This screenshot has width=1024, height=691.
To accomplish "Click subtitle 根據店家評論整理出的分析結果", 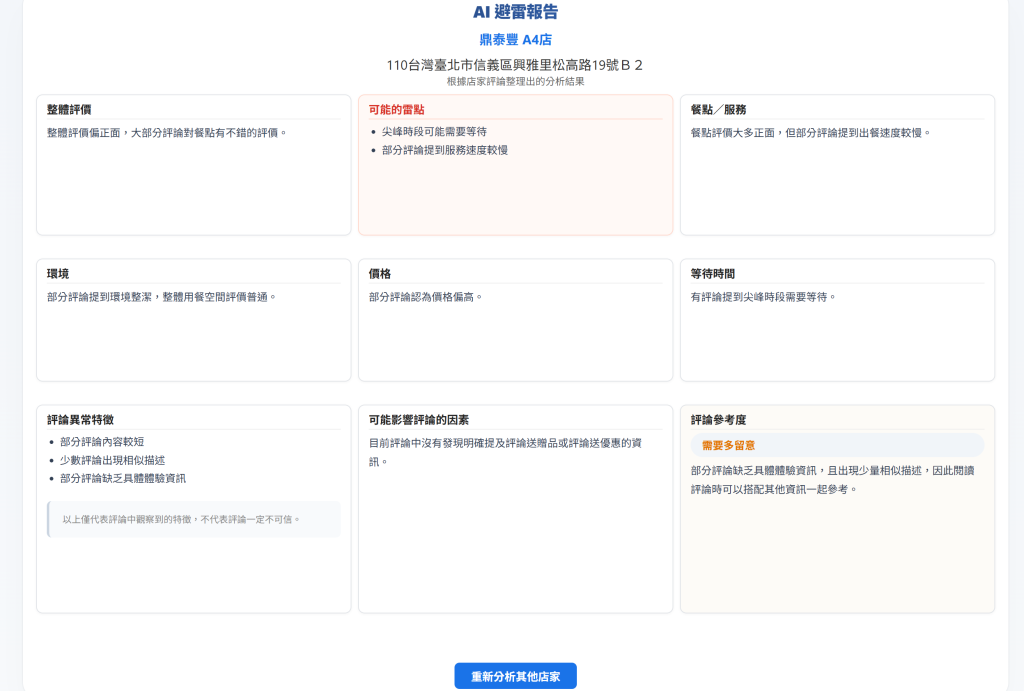I will (x=515, y=82).
